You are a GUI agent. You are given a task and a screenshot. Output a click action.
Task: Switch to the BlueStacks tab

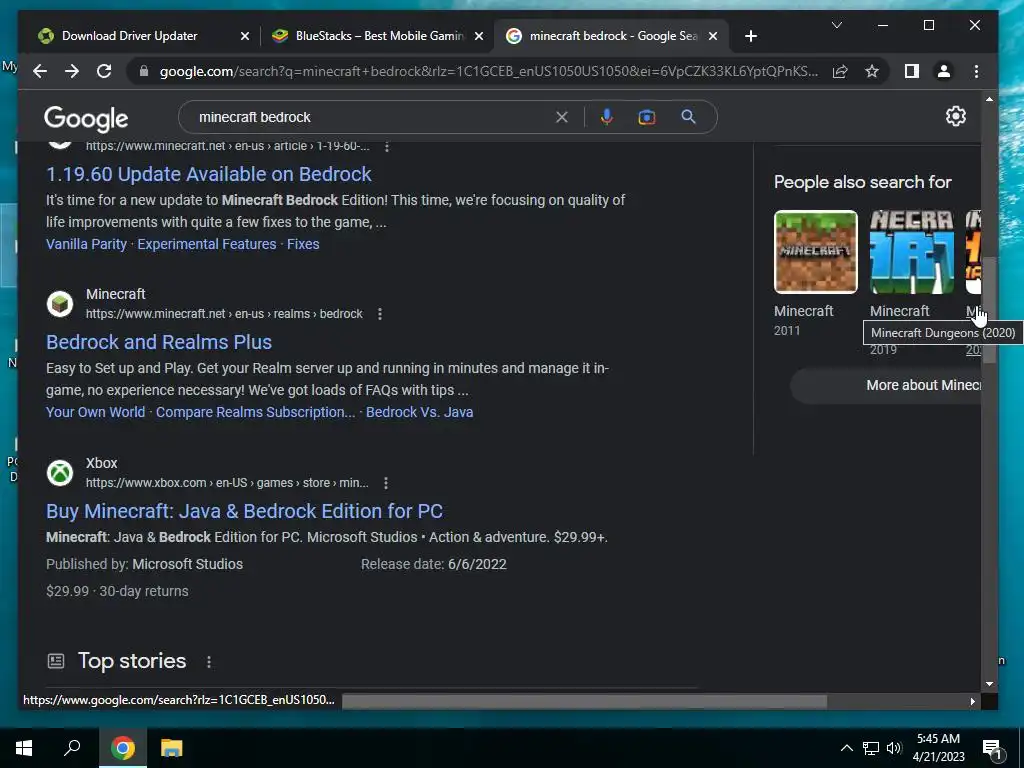(379, 36)
